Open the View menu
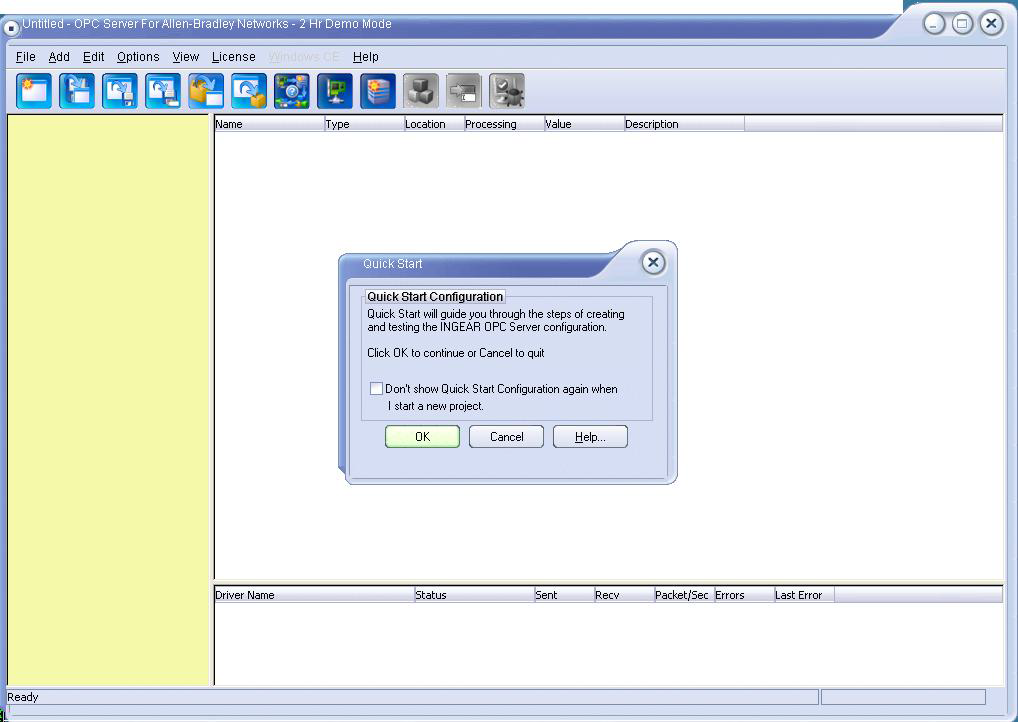Viewport: 1018px width, 722px height. click(x=186, y=57)
